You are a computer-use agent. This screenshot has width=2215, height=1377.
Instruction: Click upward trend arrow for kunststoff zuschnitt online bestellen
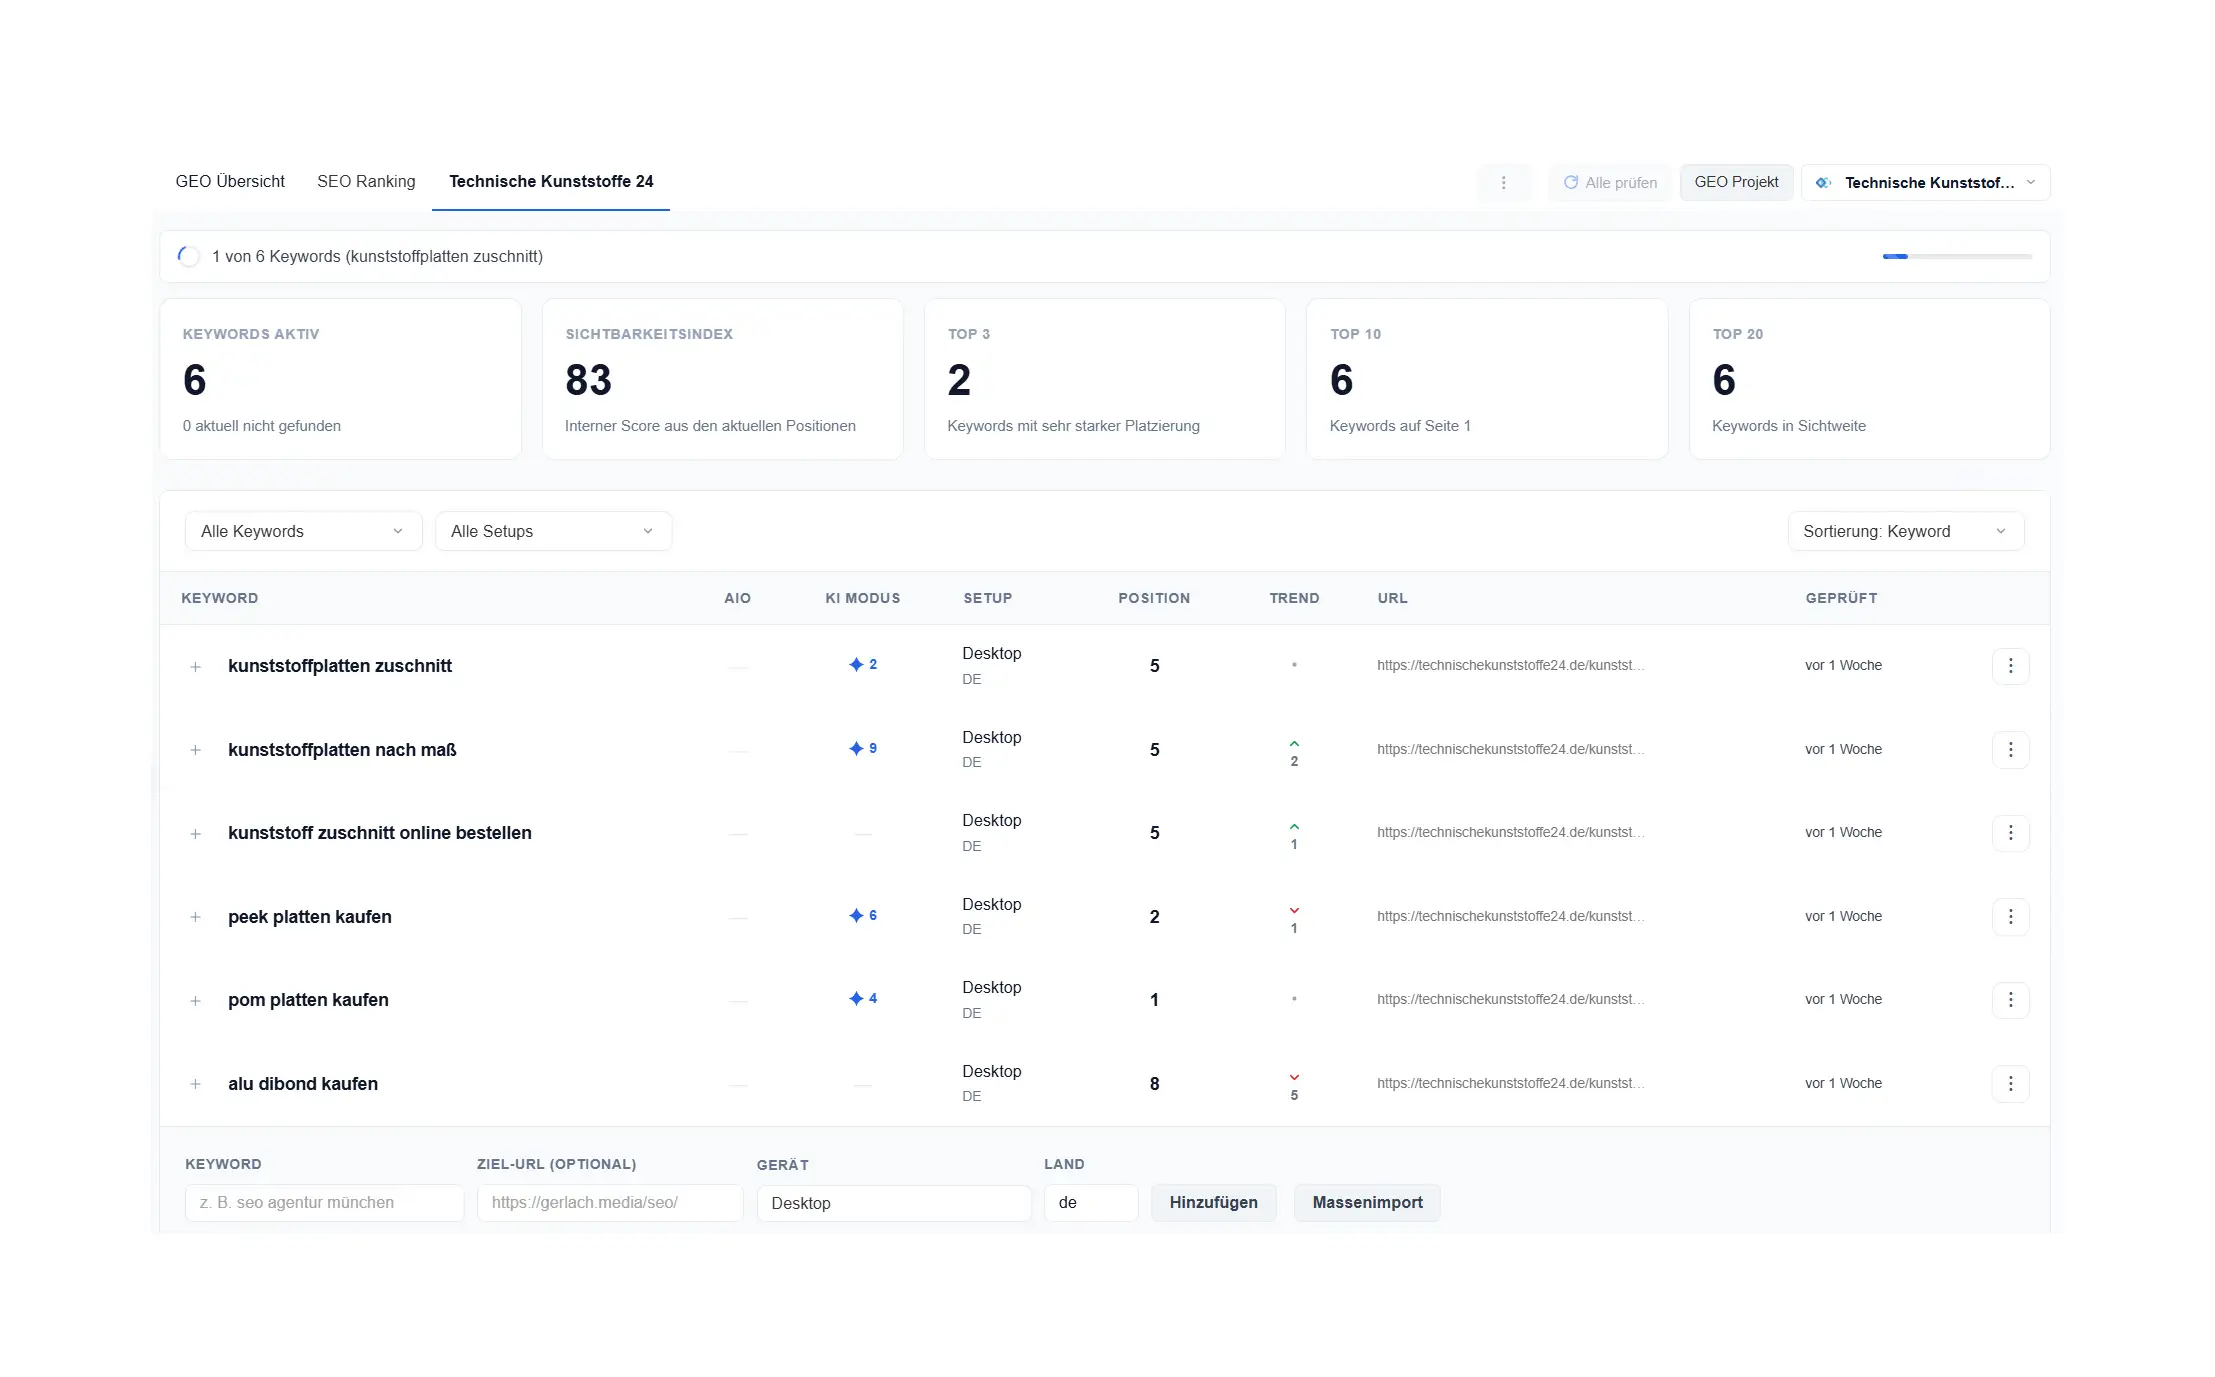(x=1294, y=827)
